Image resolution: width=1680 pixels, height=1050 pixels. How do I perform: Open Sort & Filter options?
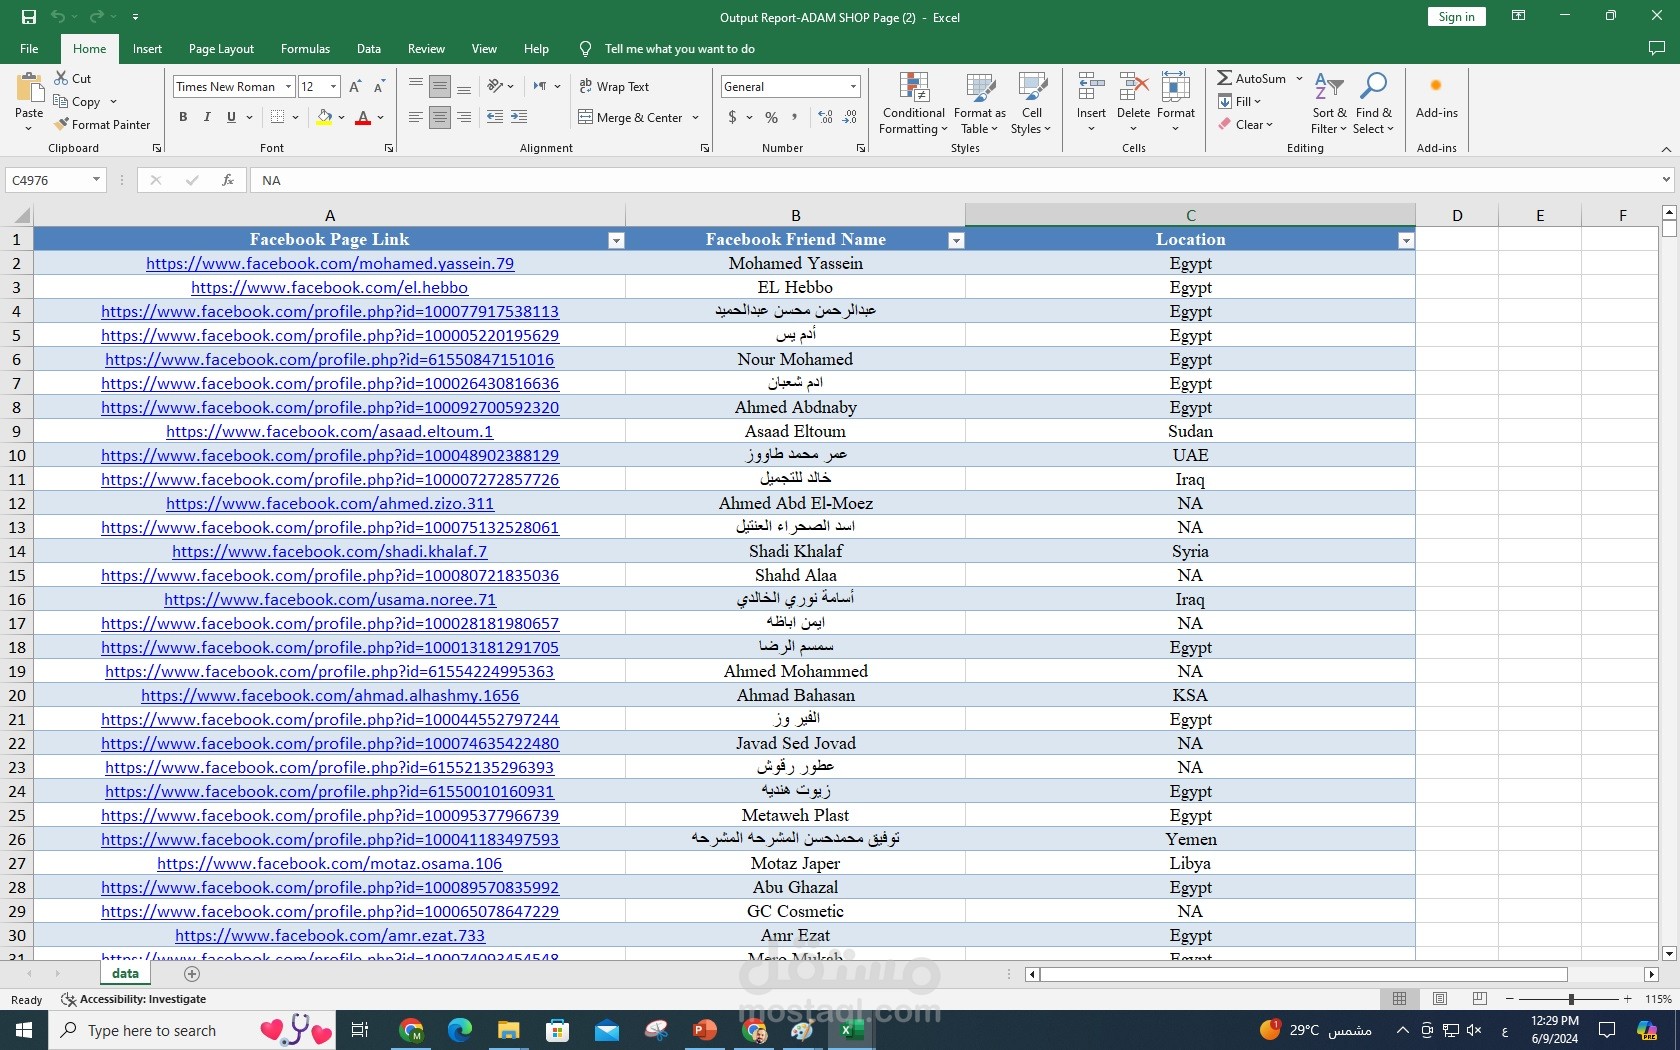[x=1329, y=103]
